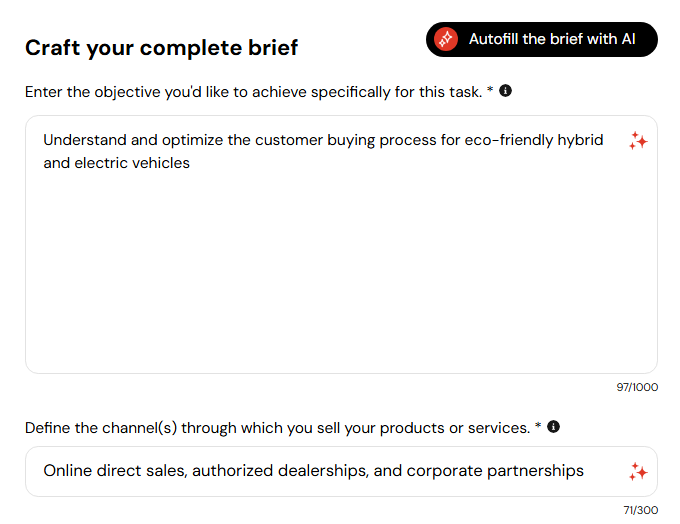
Task: Click the "Craft your complete brief" heading
Action: pyautogui.click(x=161, y=48)
